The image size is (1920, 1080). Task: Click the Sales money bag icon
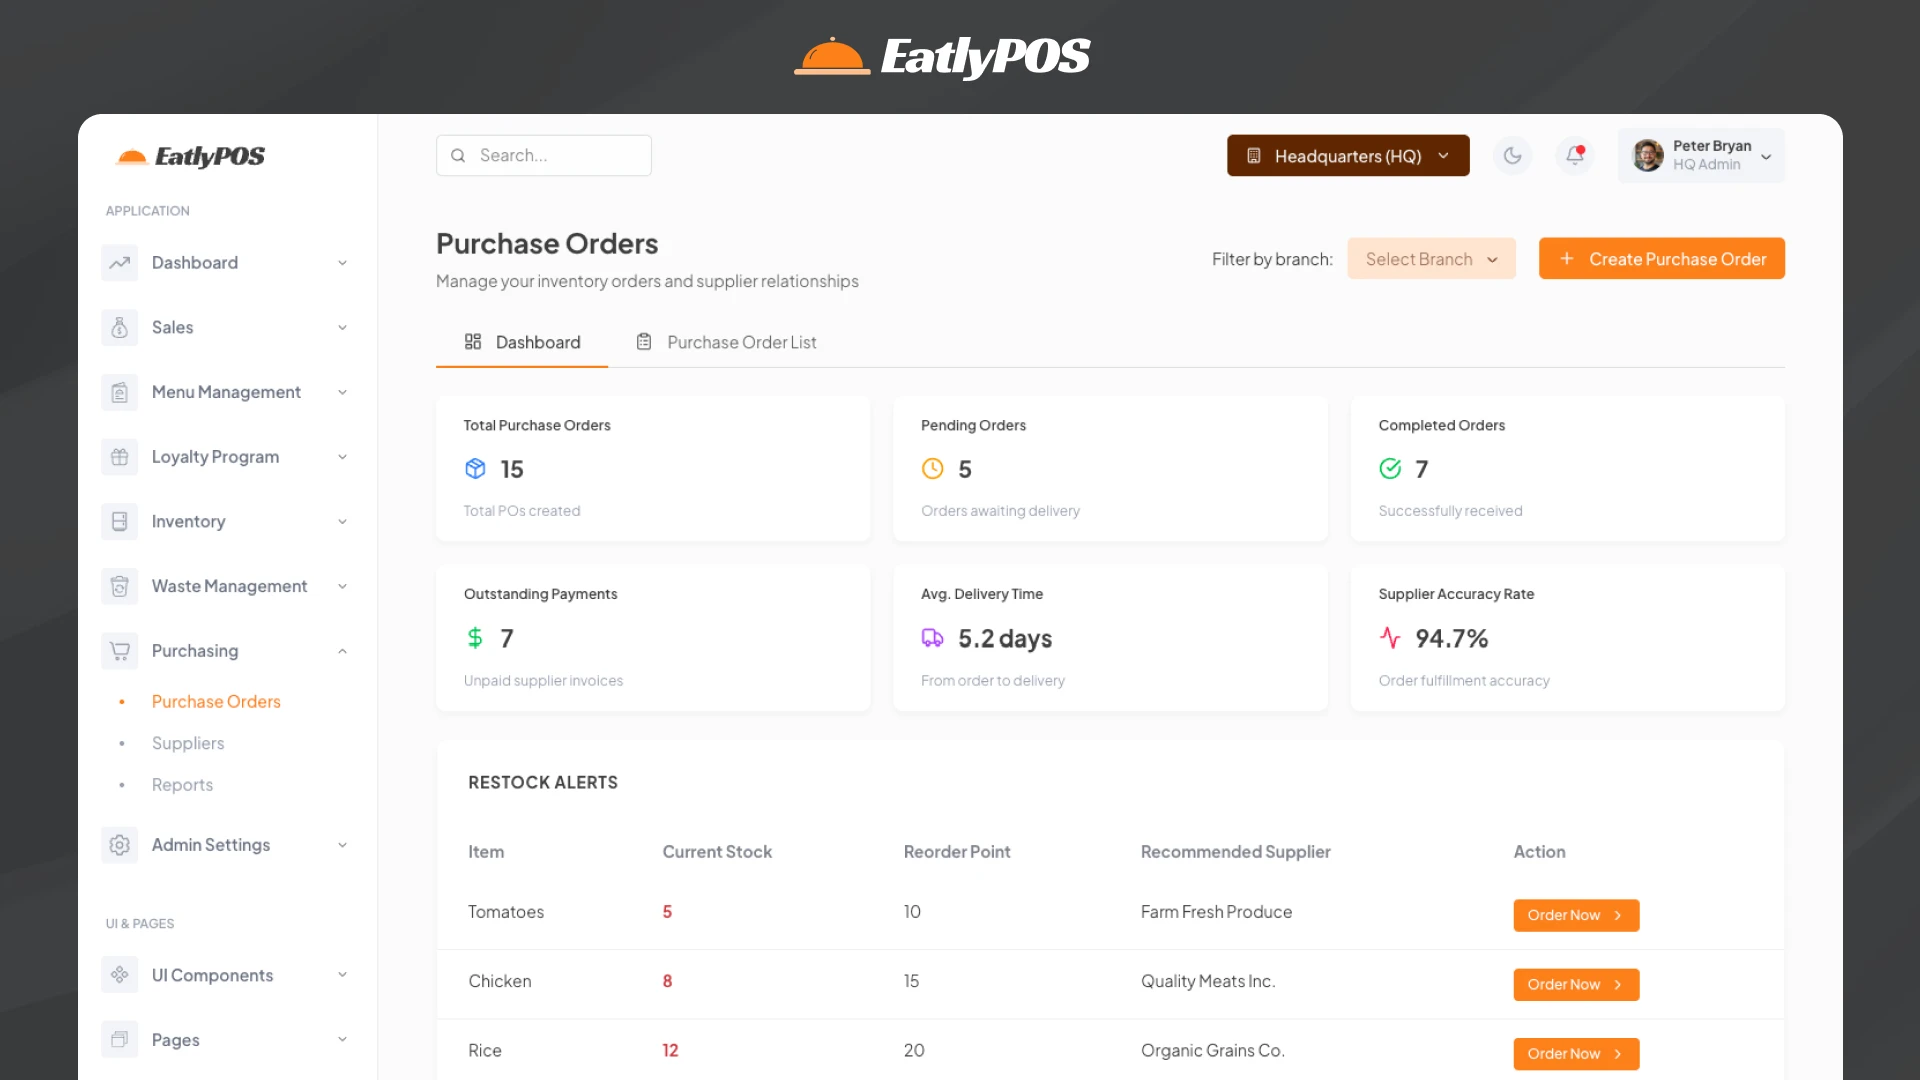click(x=120, y=327)
